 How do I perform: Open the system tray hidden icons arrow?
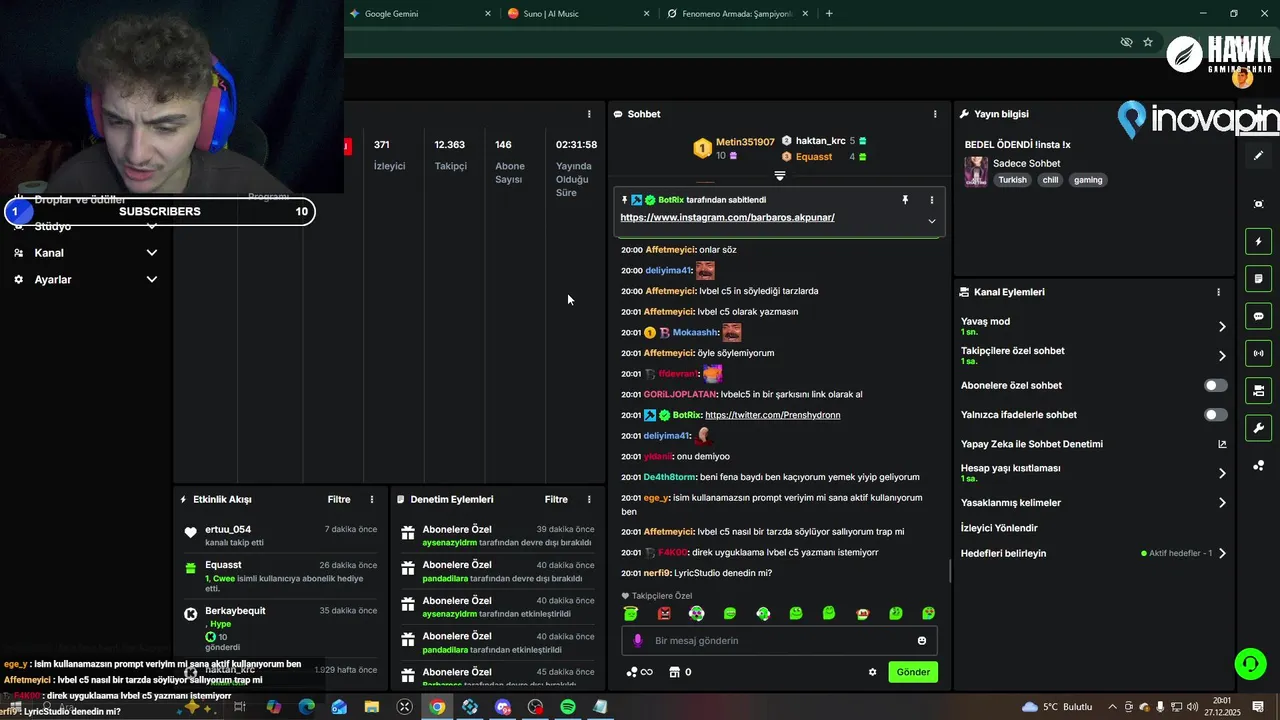point(1112,707)
